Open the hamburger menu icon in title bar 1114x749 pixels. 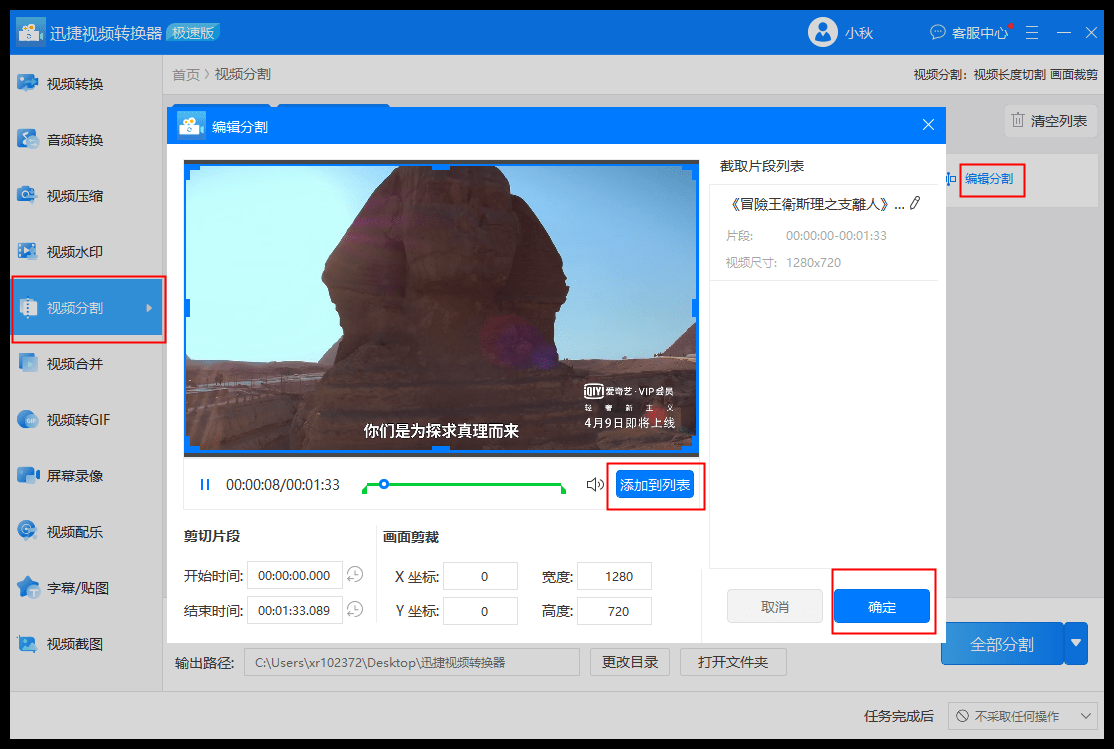pos(1032,33)
